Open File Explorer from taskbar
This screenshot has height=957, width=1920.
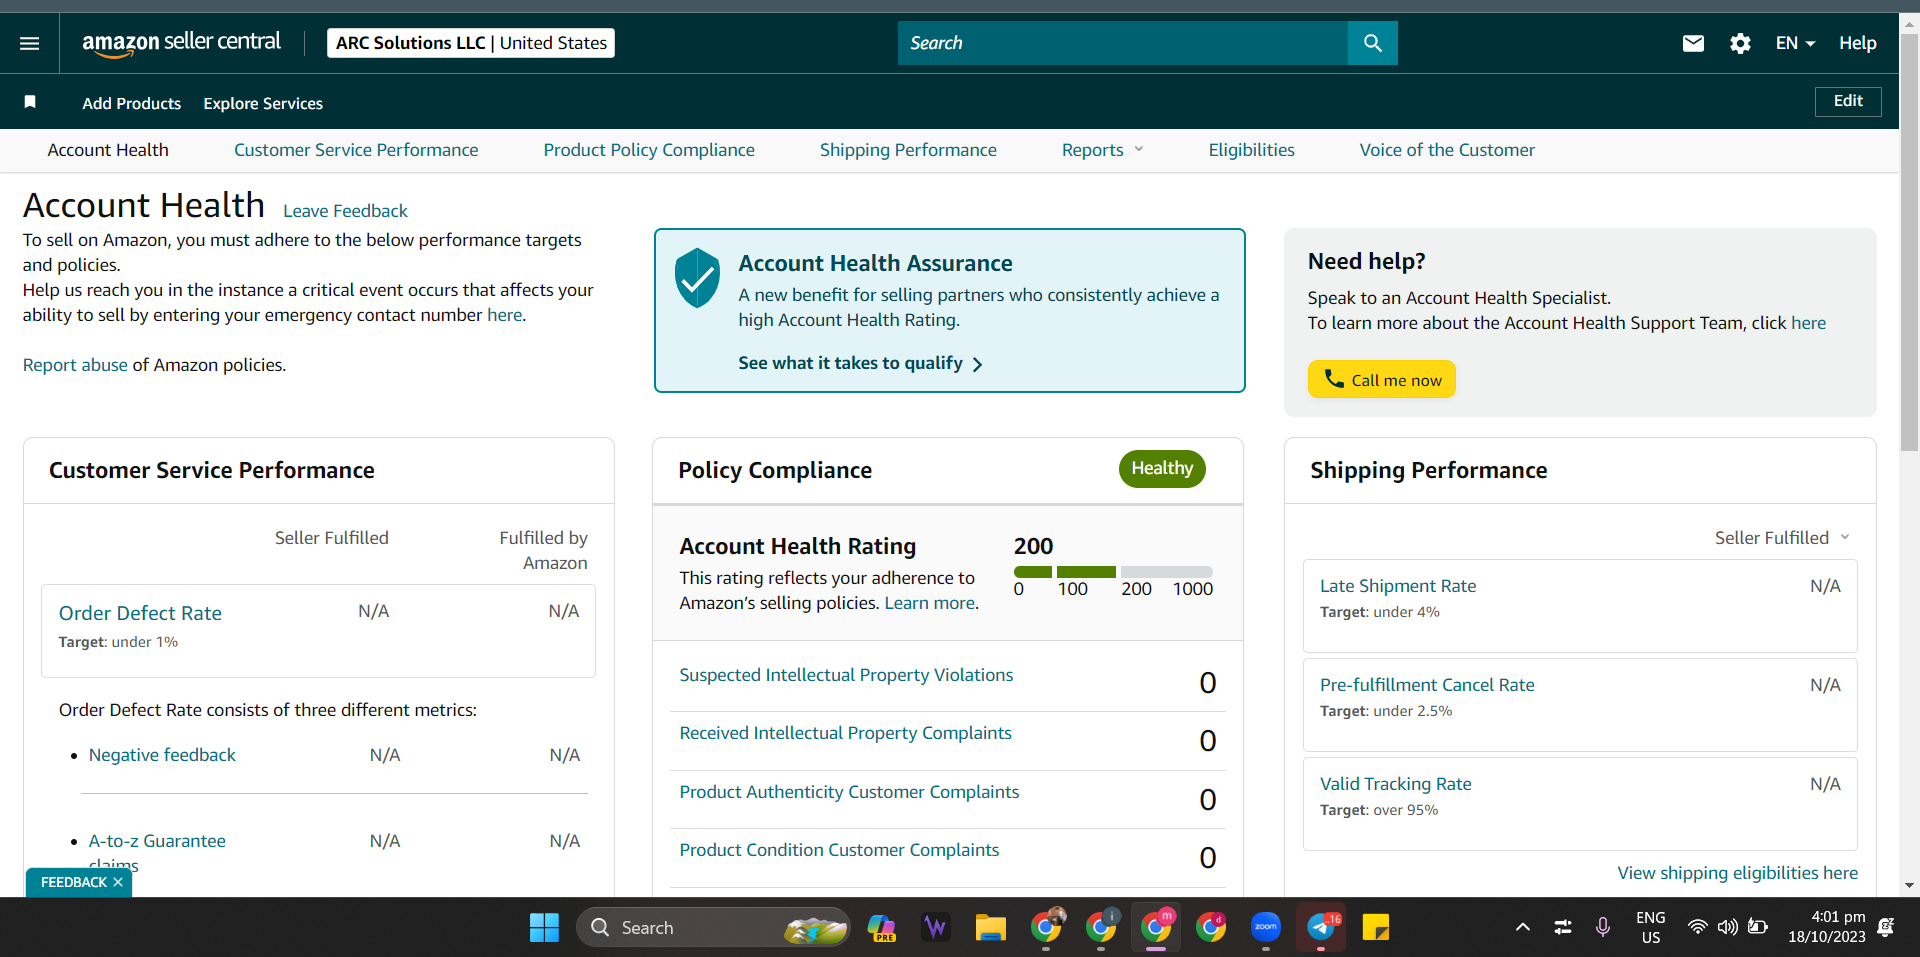coord(991,928)
